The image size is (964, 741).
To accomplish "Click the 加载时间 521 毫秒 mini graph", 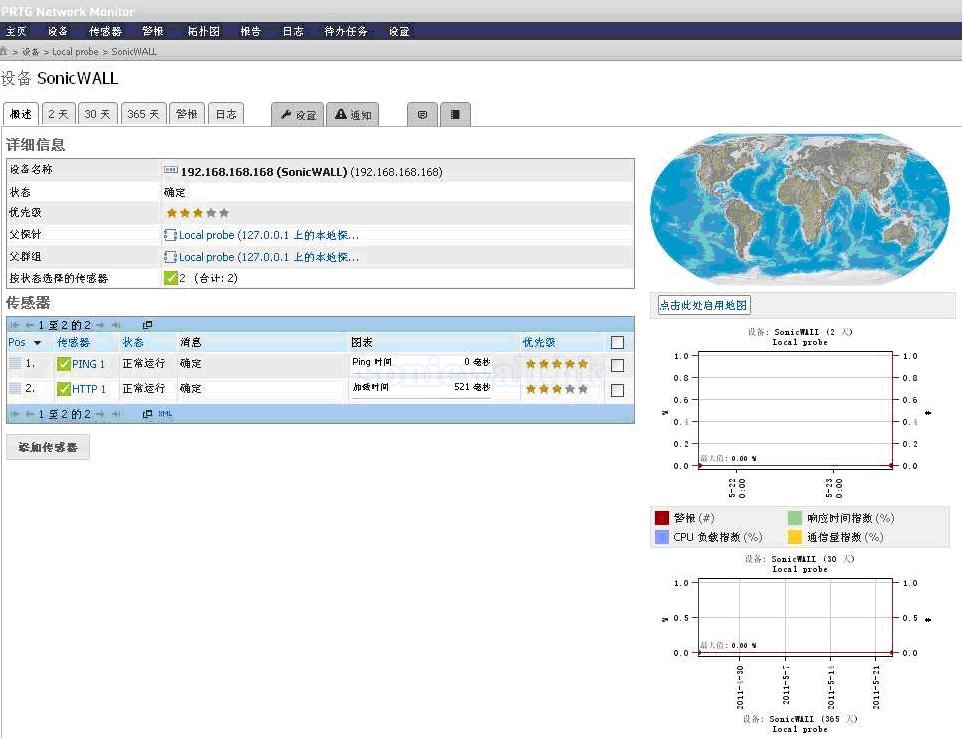I will tap(421, 389).
